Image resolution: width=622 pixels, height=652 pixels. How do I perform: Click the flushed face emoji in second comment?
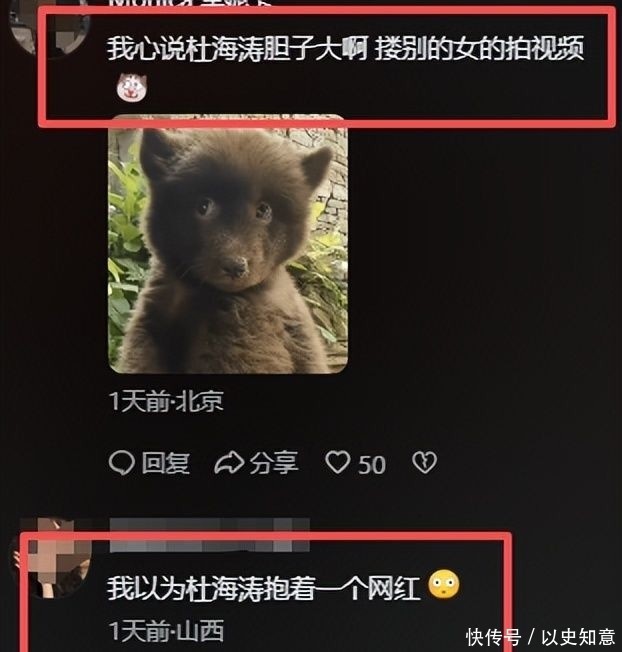pos(444,585)
